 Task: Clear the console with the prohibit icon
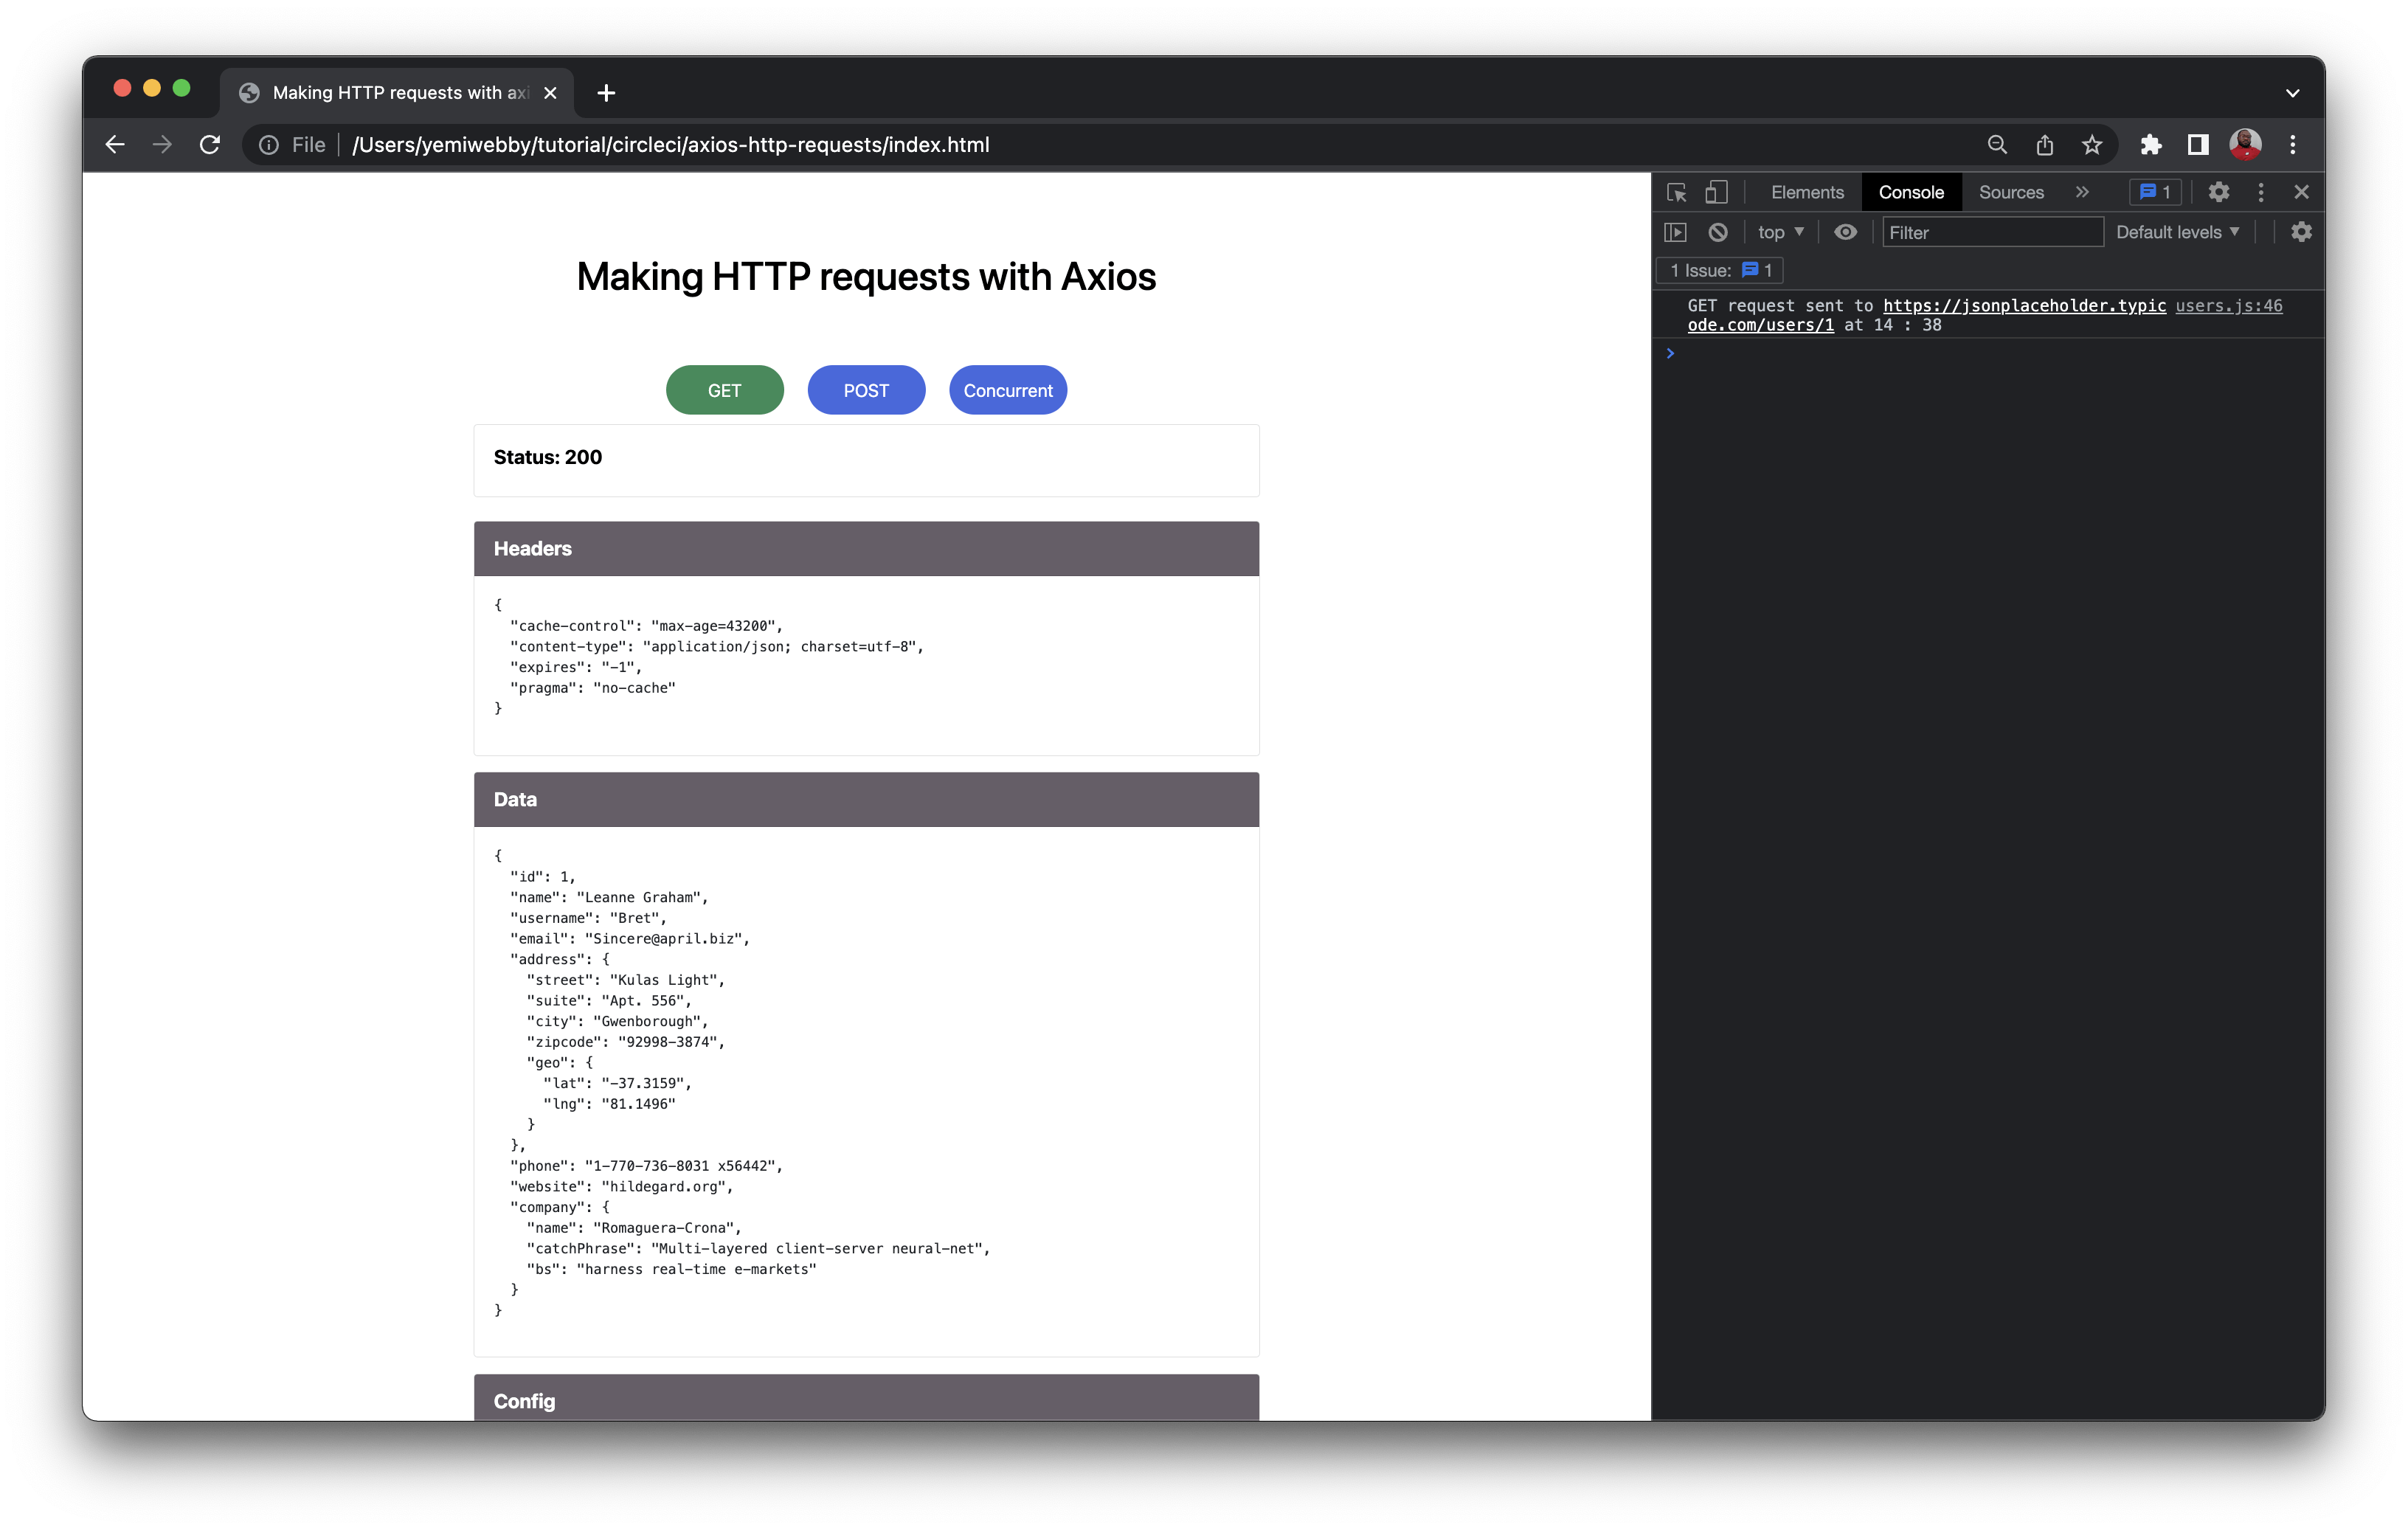1718,232
